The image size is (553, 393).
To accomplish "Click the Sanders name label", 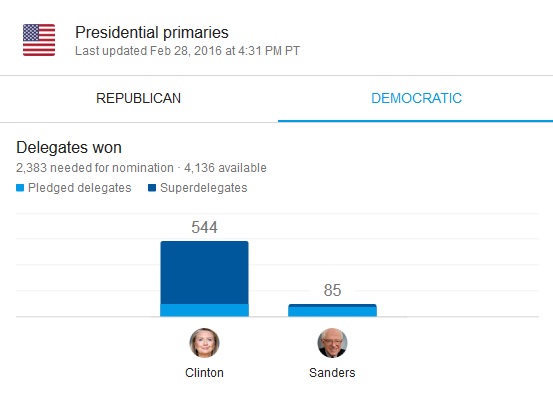I will pyautogui.click(x=332, y=373).
